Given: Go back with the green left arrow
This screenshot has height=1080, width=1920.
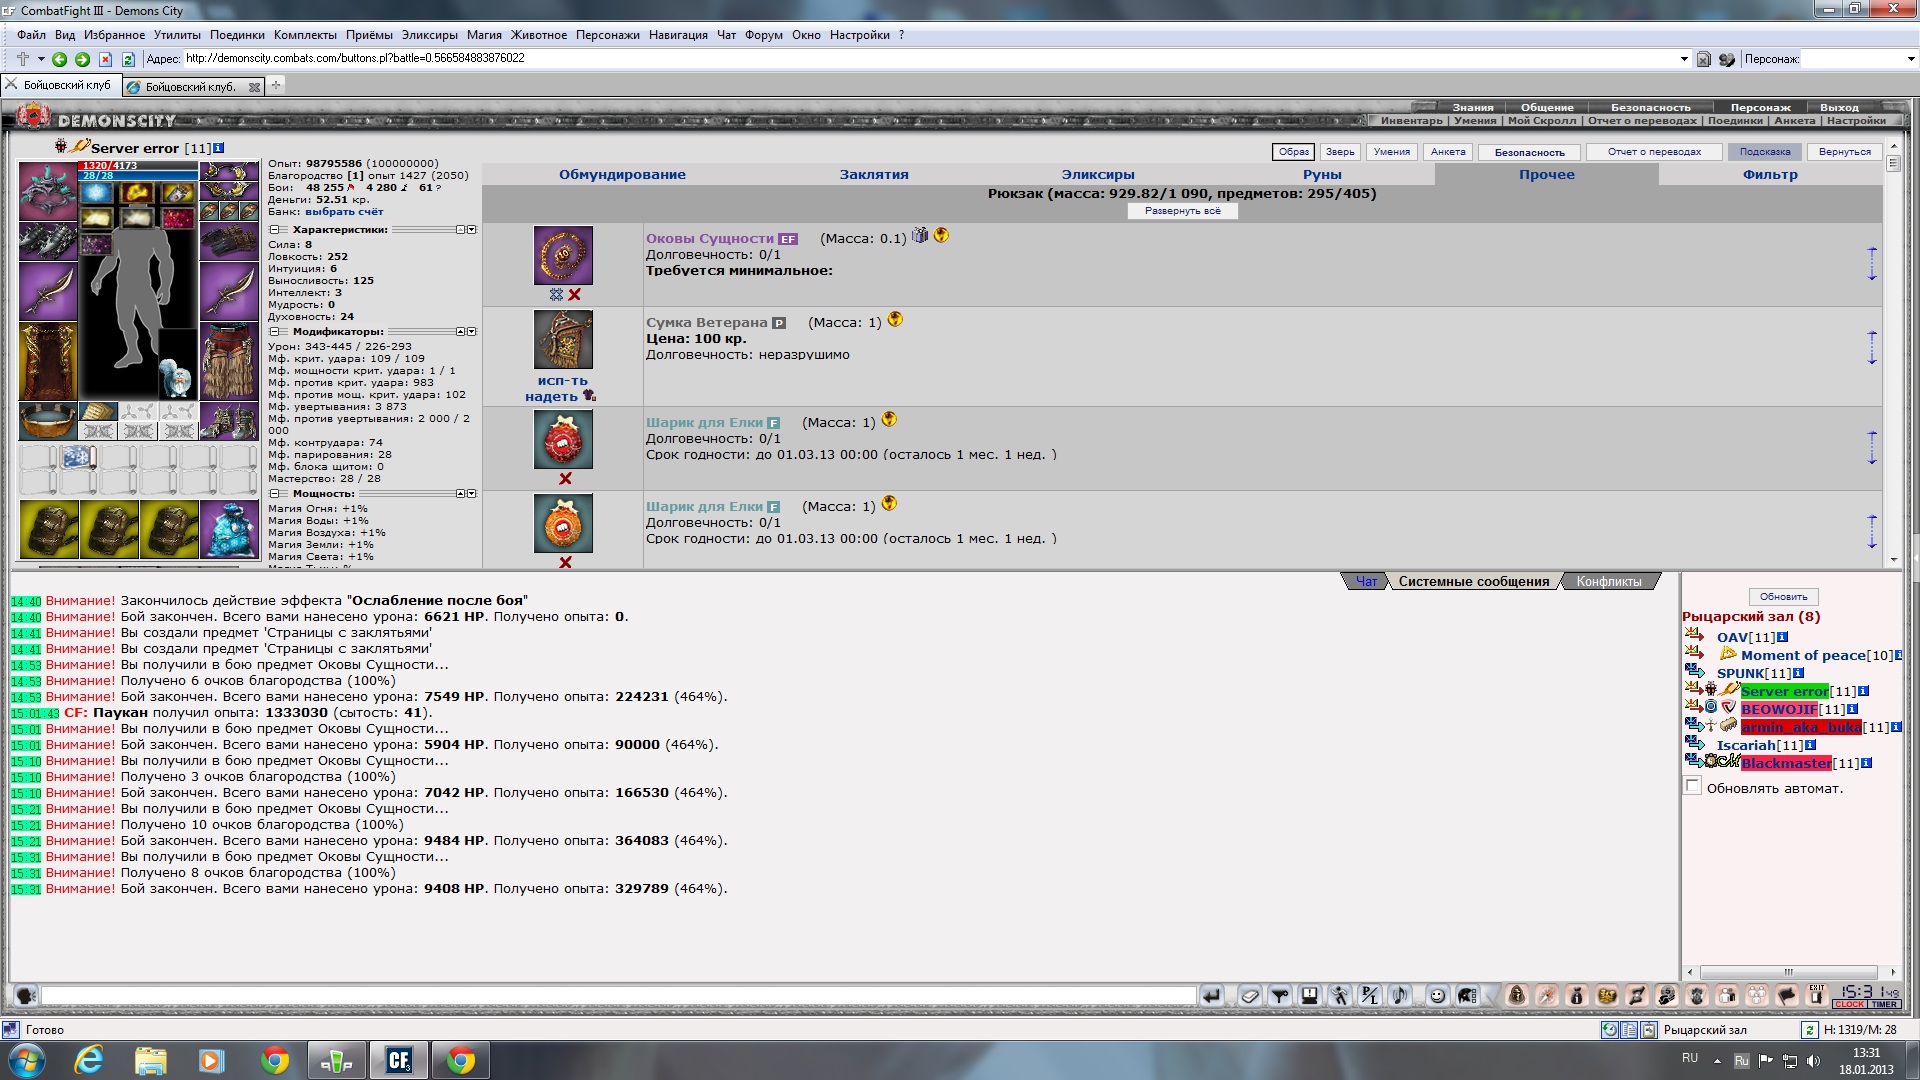Looking at the screenshot, I should pyautogui.click(x=60, y=59).
